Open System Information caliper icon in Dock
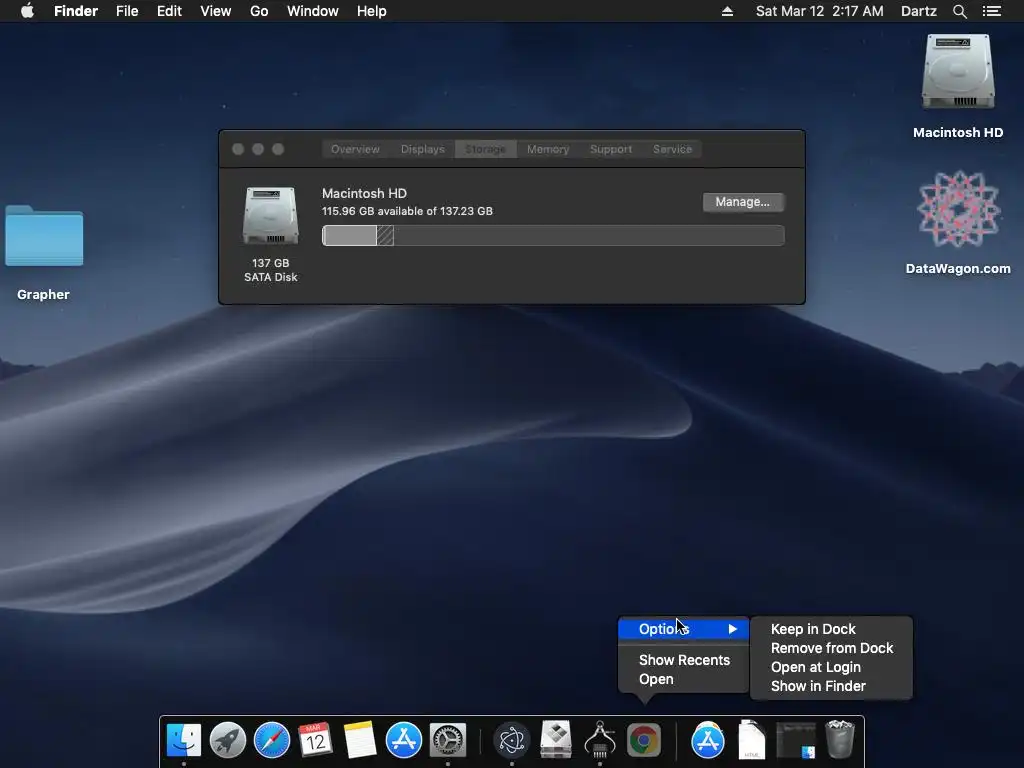The height and width of the screenshot is (768, 1024). coord(600,740)
